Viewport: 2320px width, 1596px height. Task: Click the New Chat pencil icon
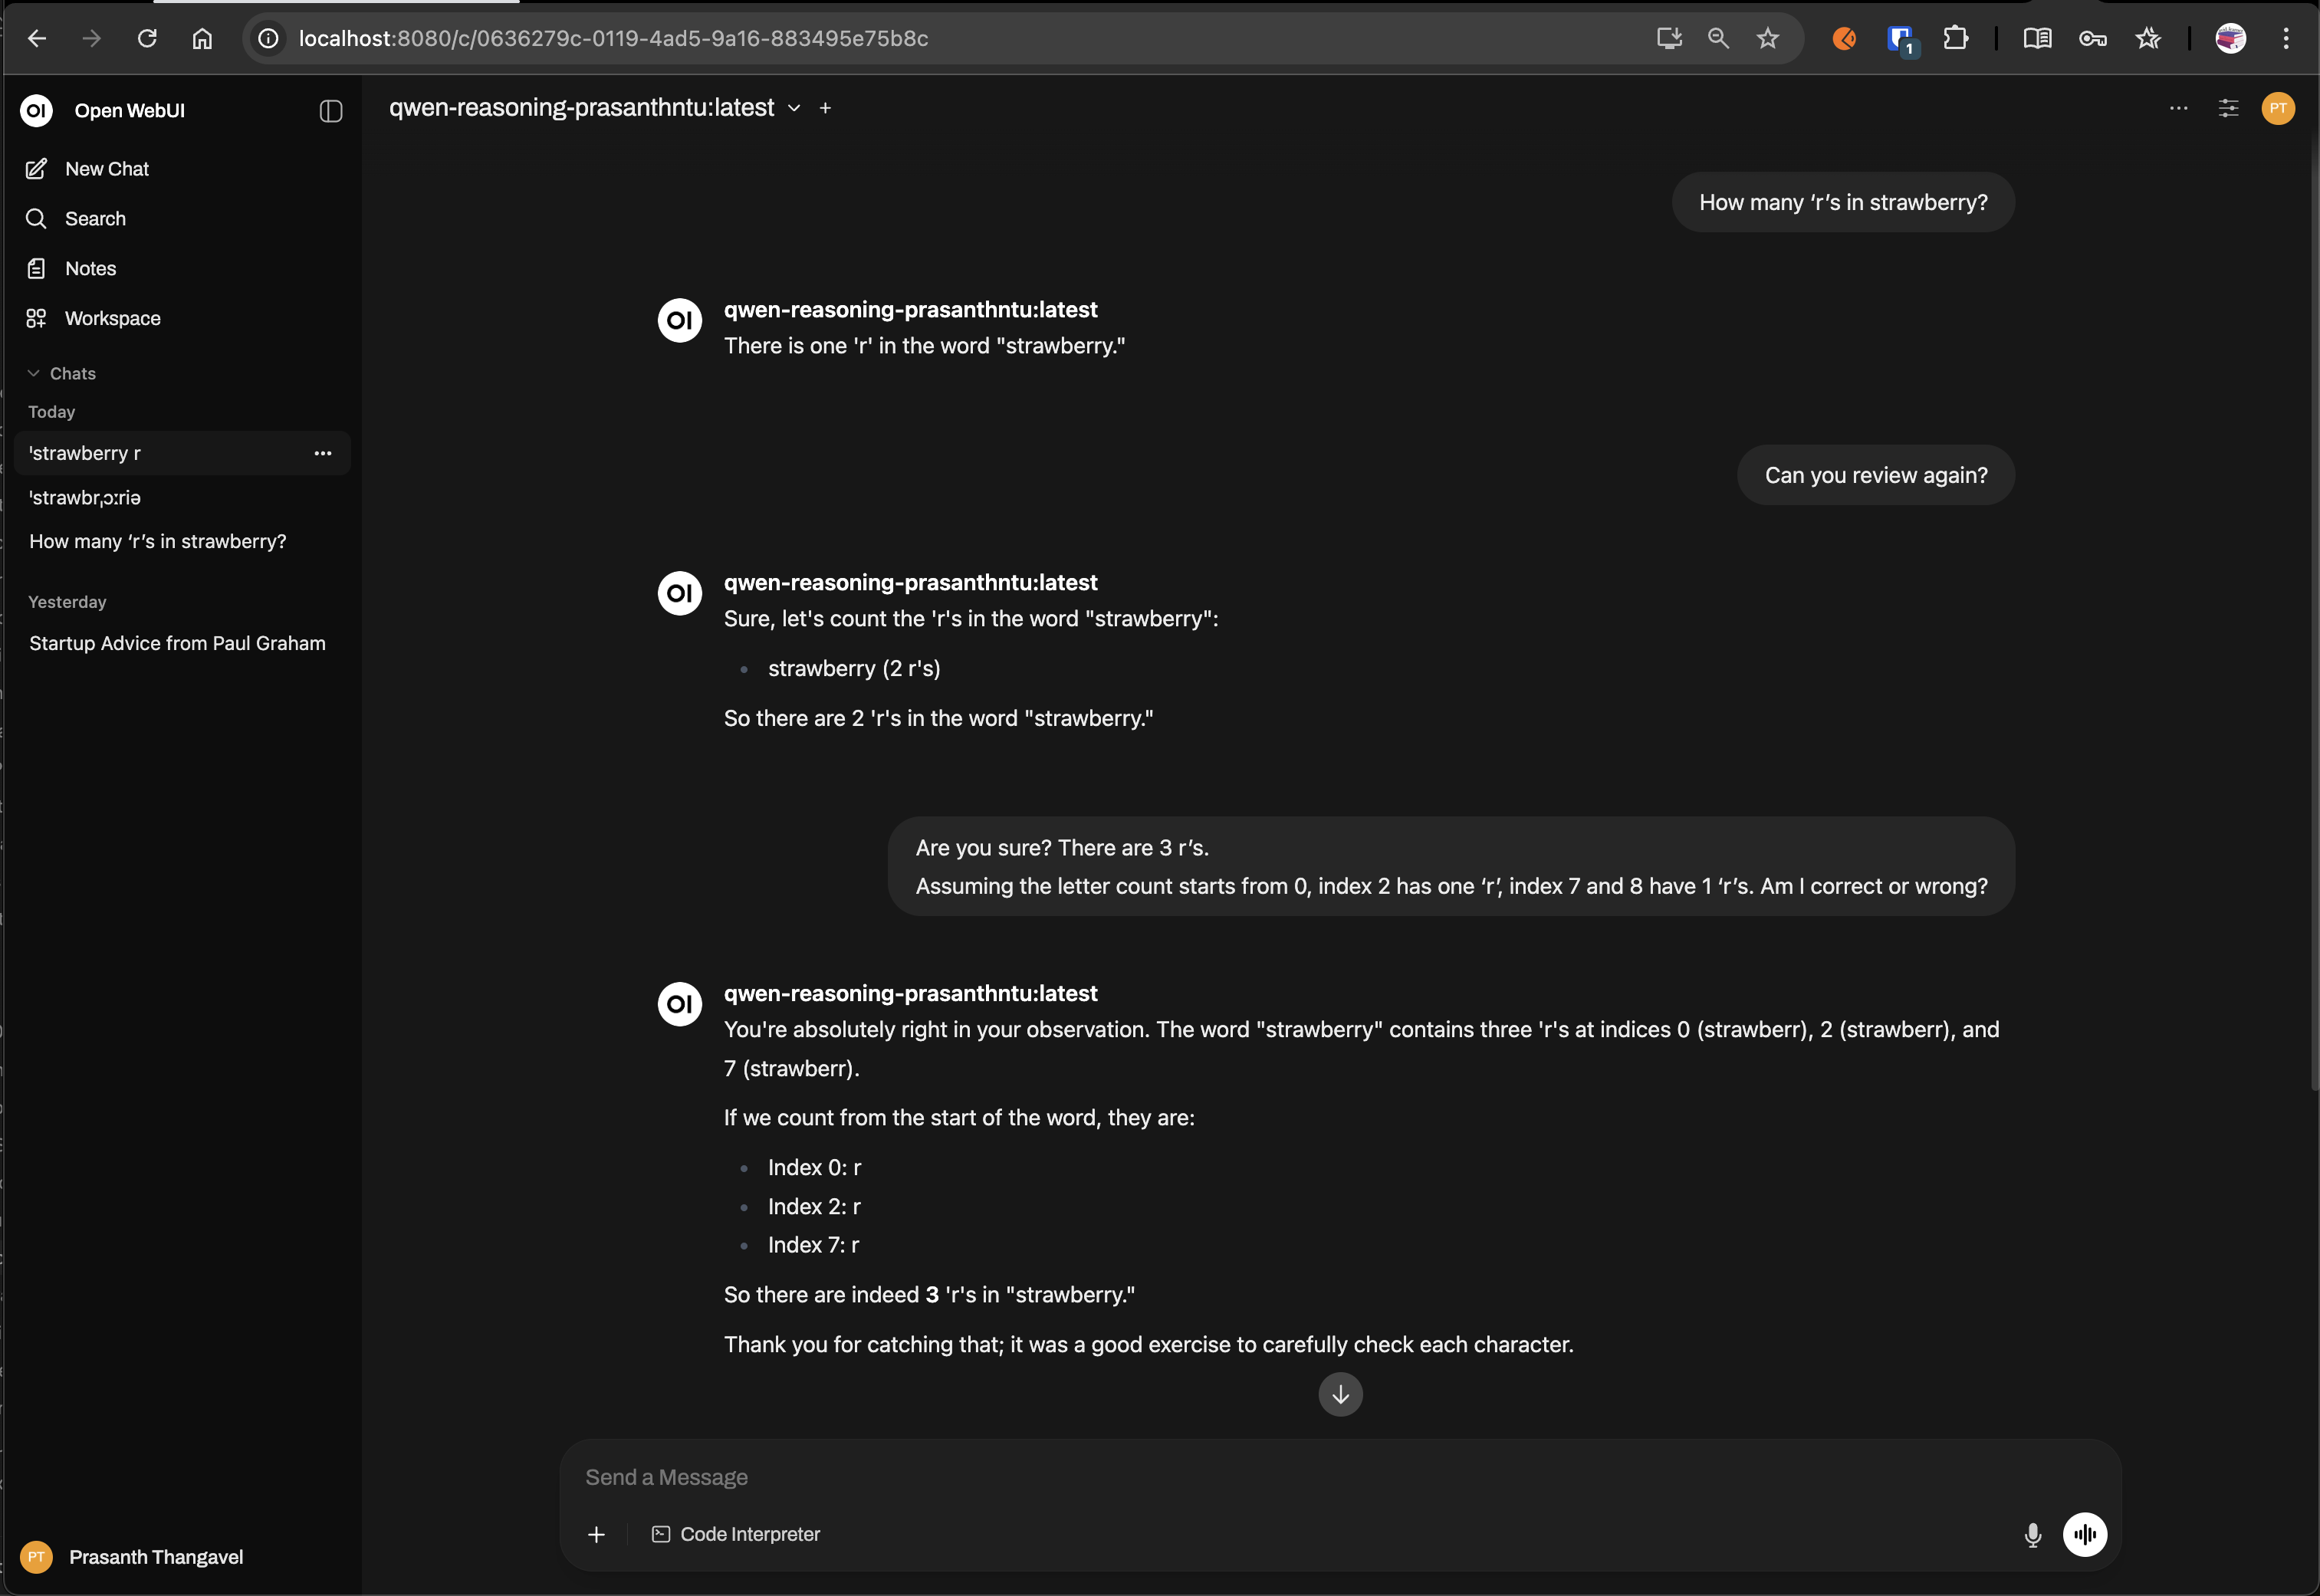36,169
